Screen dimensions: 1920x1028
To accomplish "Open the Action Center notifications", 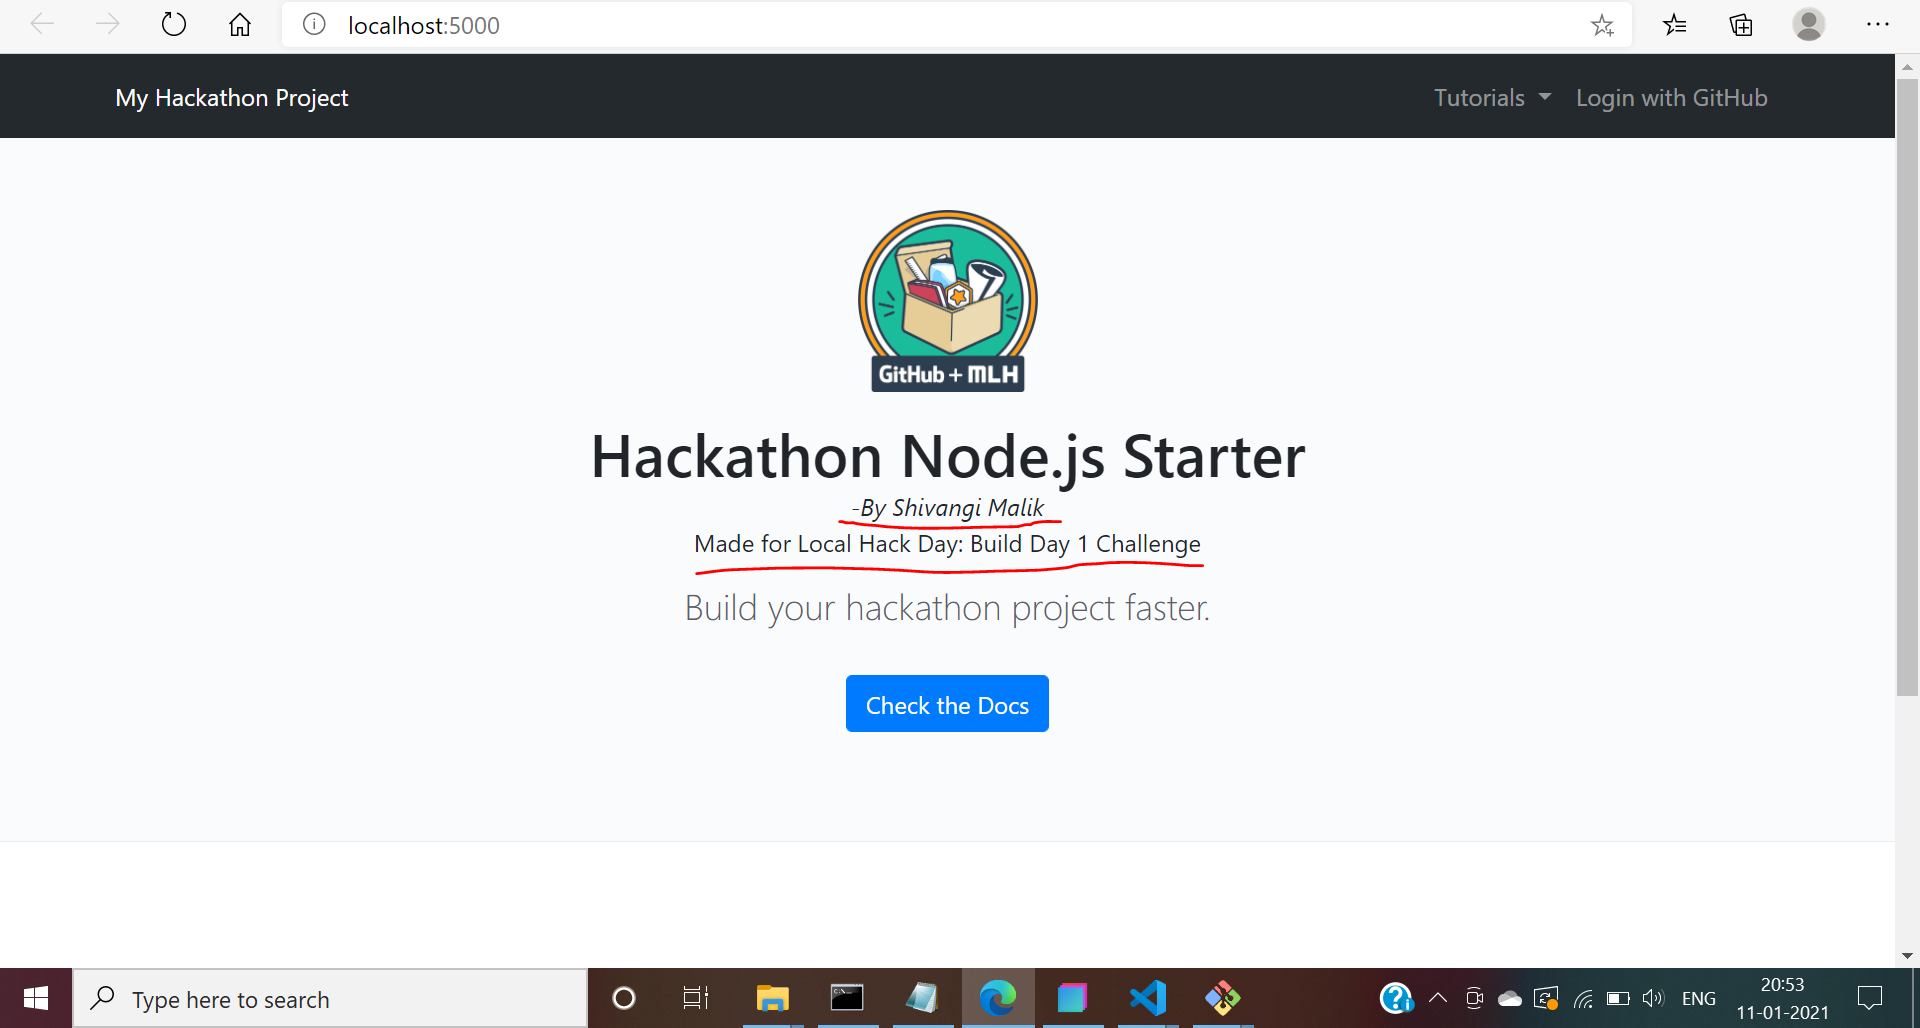I will coord(1870,998).
